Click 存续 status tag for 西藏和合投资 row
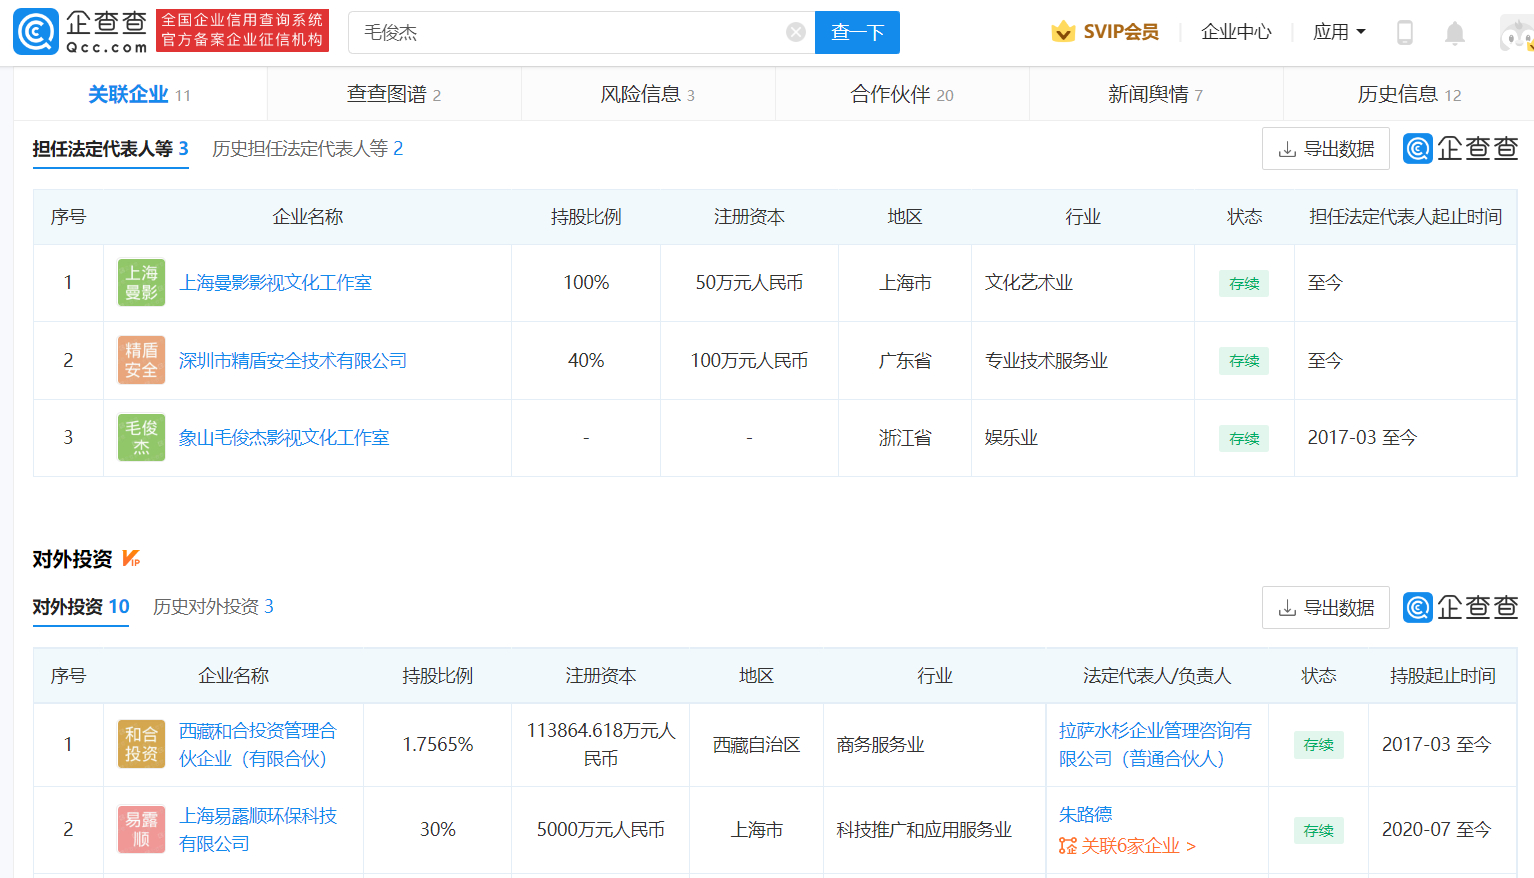Image resolution: width=1534 pixels, height=878 pixels. 1318,745
